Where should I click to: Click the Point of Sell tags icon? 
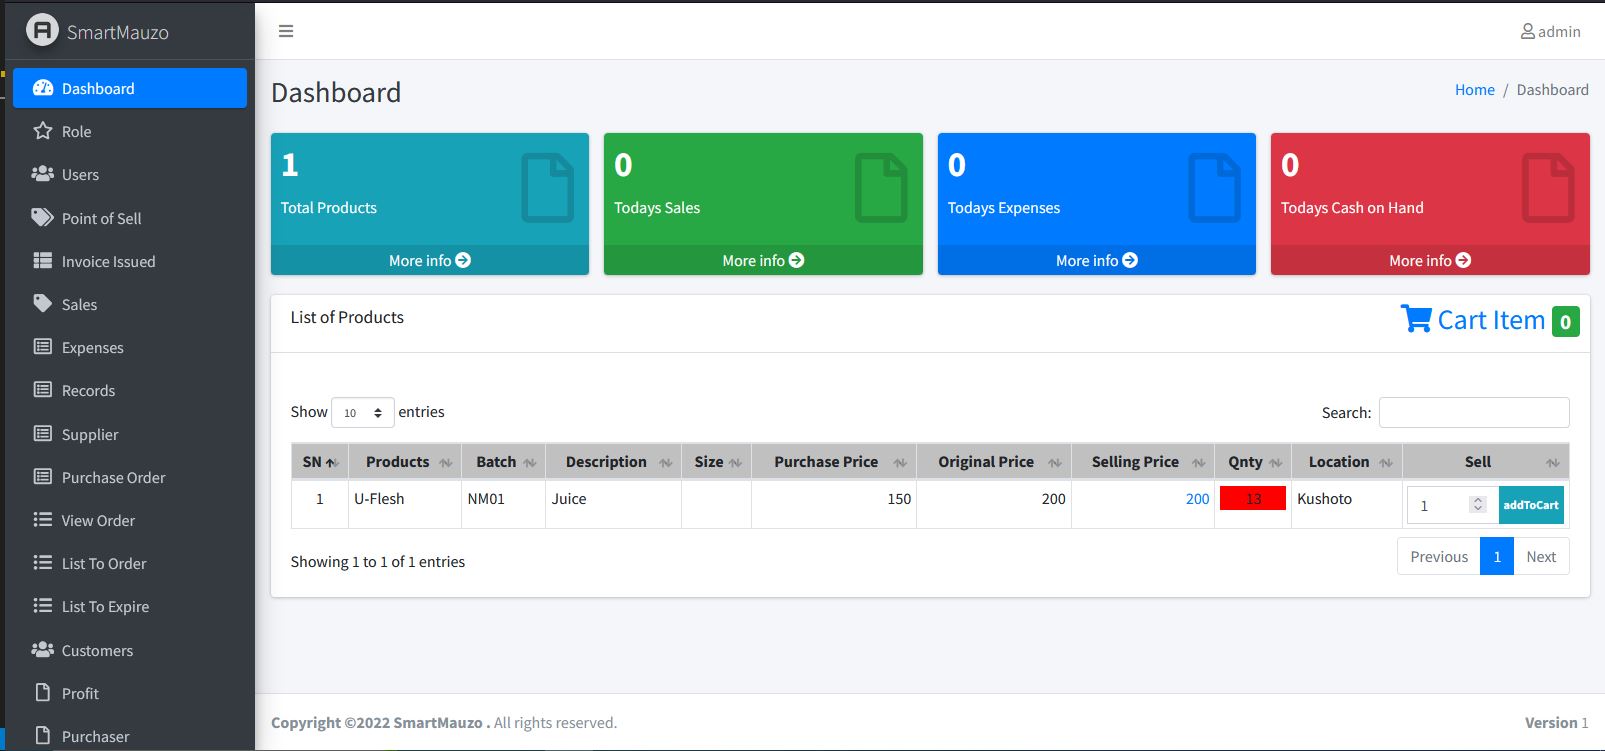pyautogui.click(x=42, y=218)
